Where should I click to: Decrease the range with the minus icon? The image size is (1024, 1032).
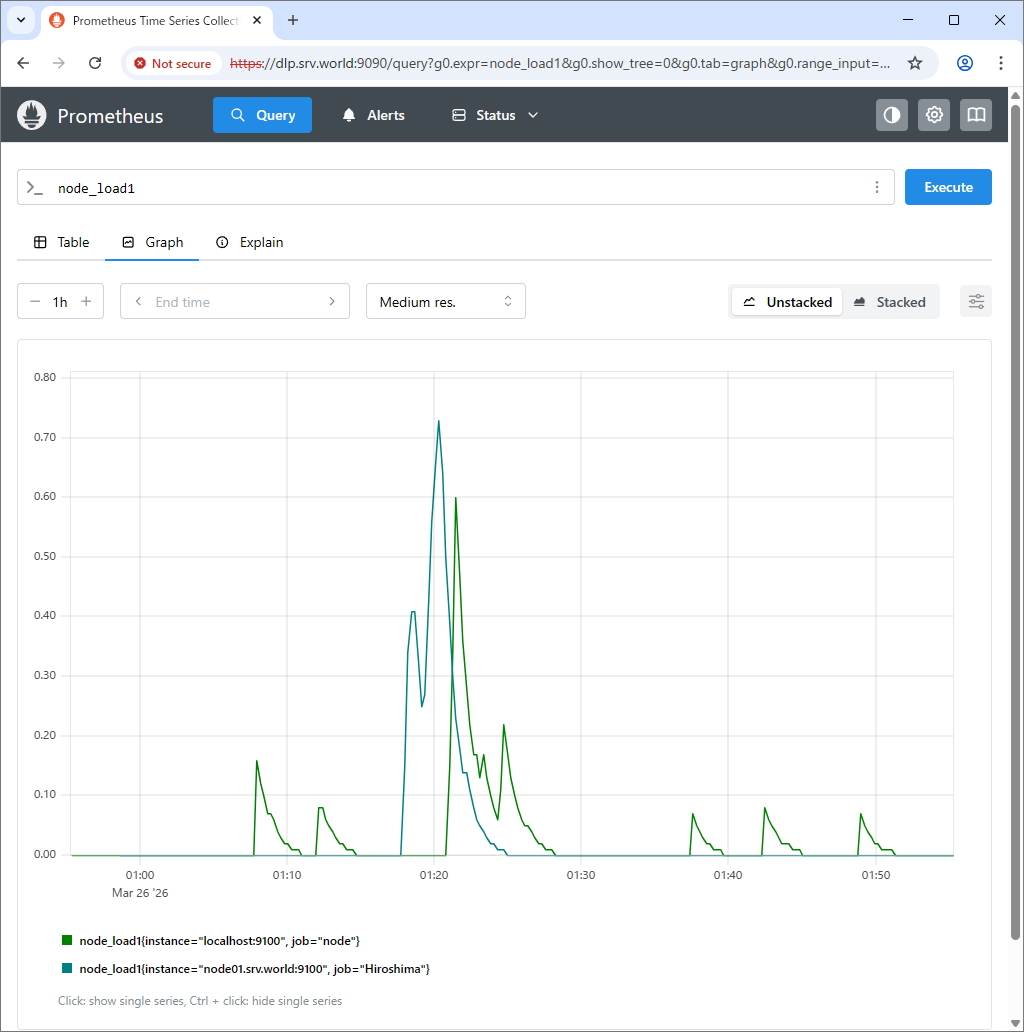tap(35, 302)
